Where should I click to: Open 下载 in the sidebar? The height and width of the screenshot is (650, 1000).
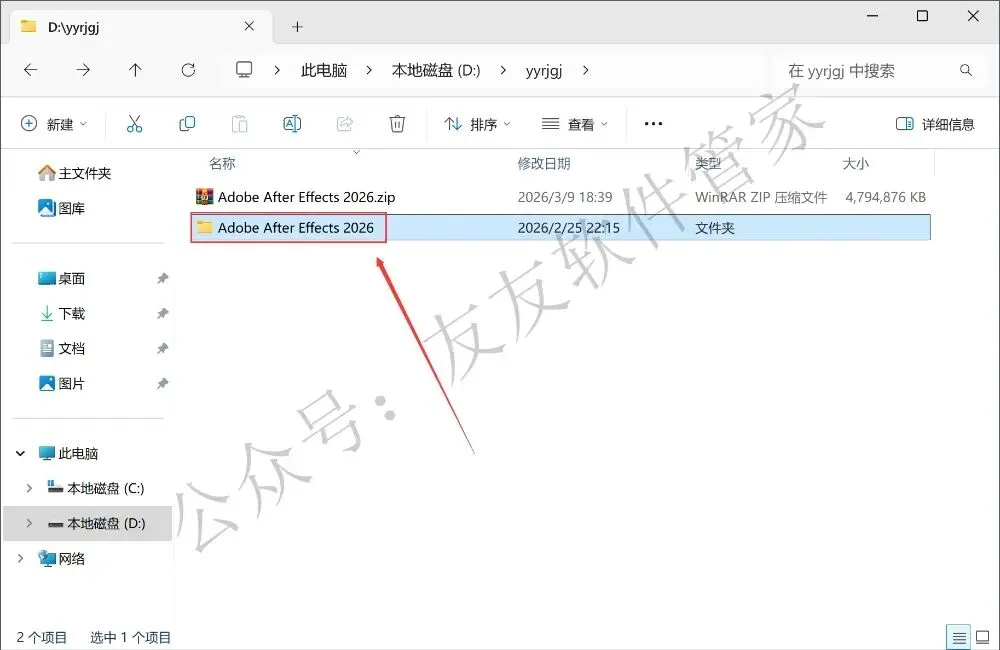point(62,313)
